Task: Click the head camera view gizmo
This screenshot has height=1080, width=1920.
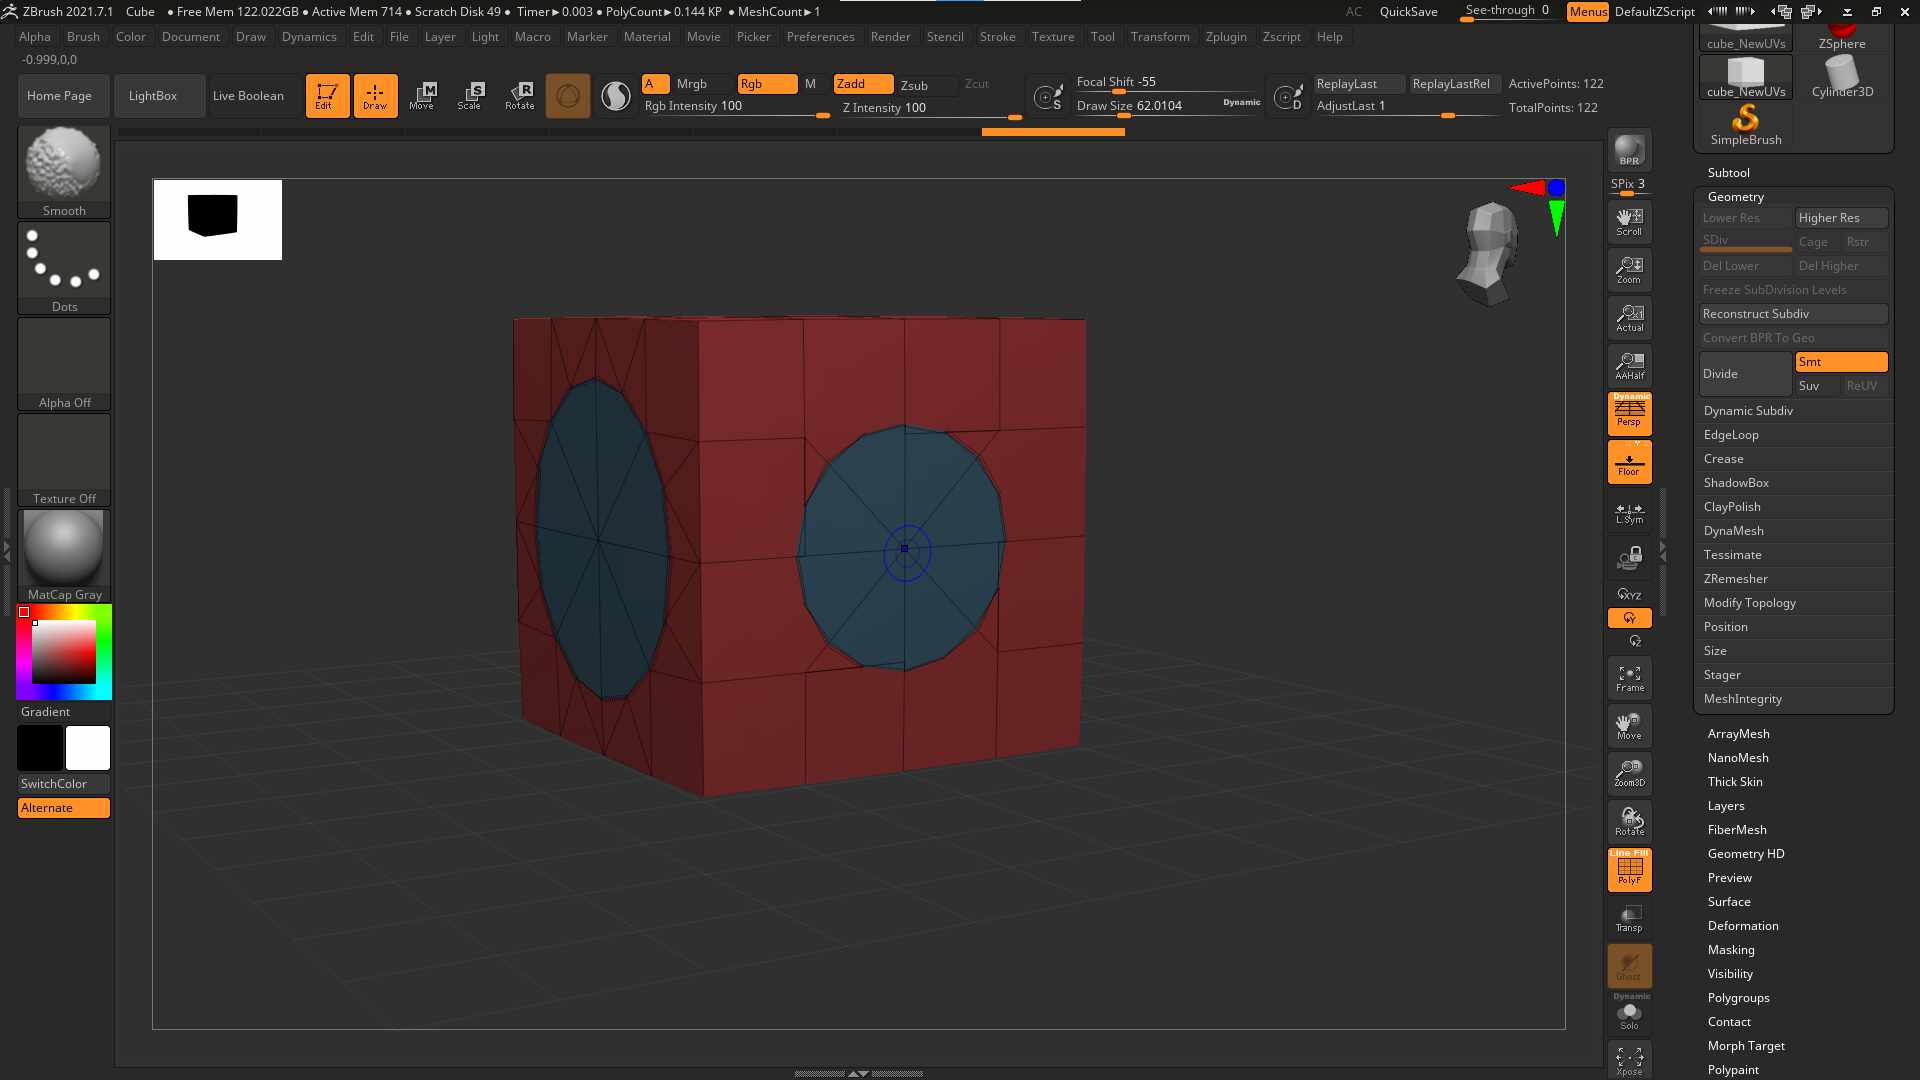Action: pos(1489,252)
